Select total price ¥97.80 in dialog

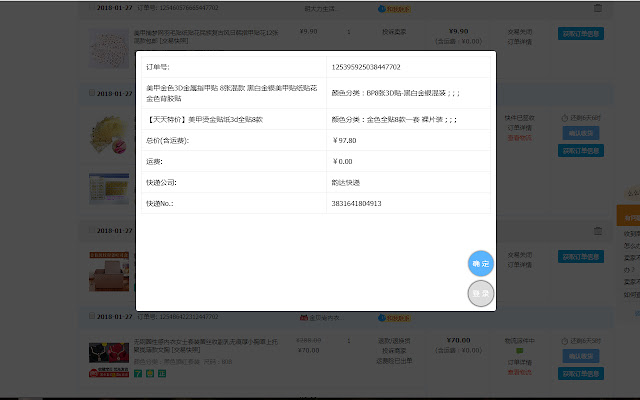[344, 140]
